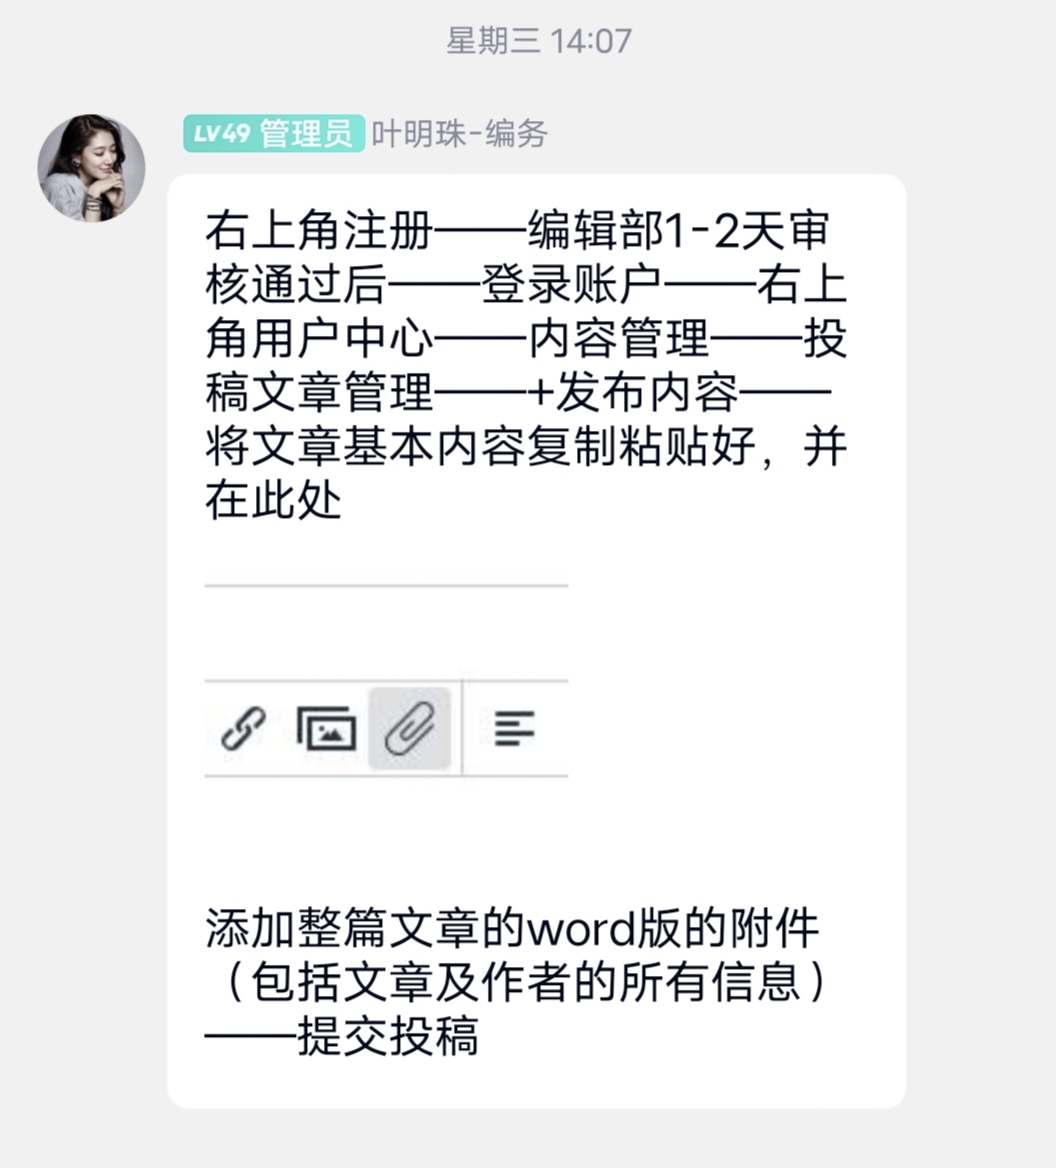Click the text 在此处 in the message
The height and width of the screenshot is (1168, 1056).
click(x=273, y=501)
